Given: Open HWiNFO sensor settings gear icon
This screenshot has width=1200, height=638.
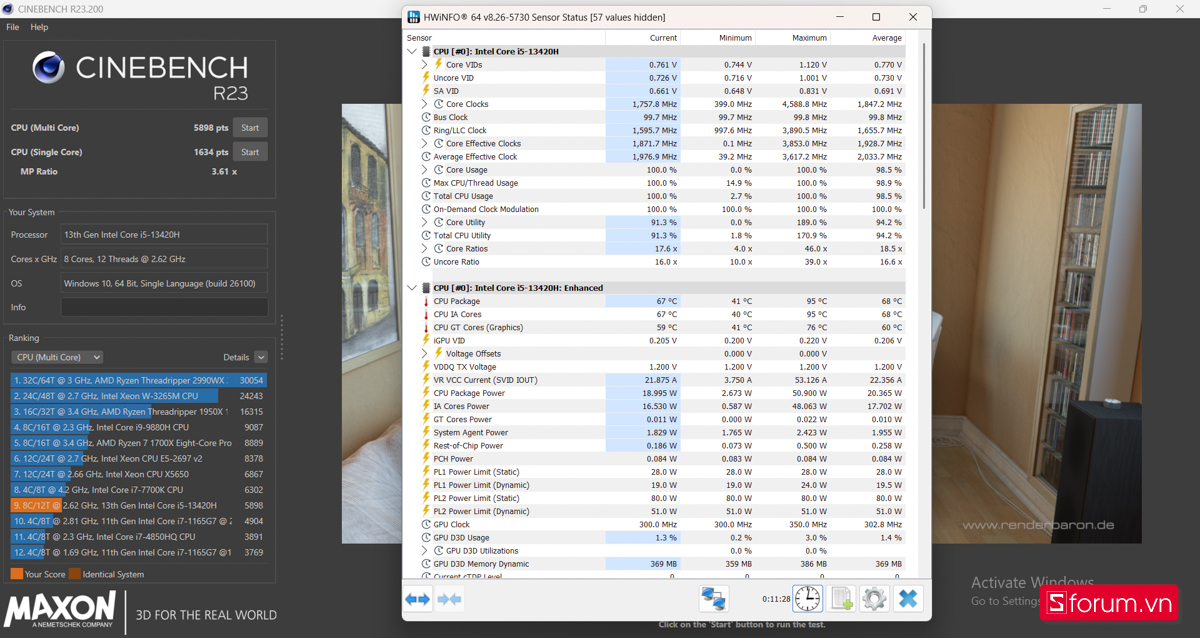Looking at the screenshot, I should pos(874,599).
